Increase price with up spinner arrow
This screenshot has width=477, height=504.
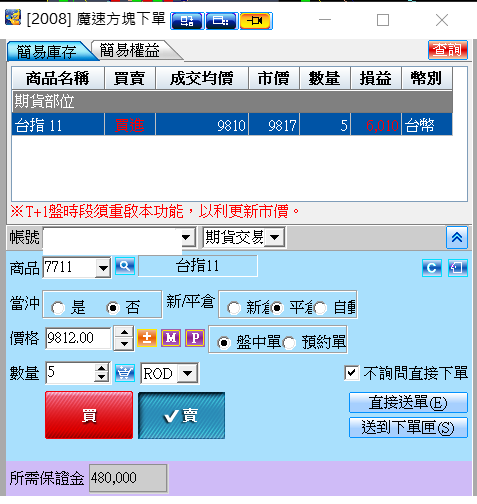[124, 333]
